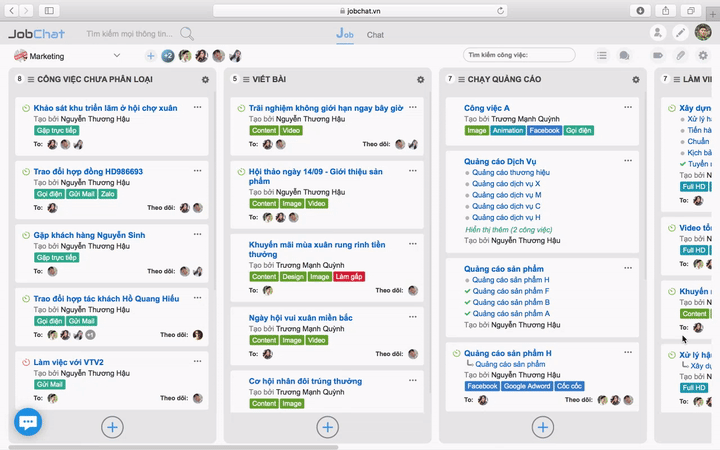Expand Hiển thị thêm (2 công việc)
720x450 pixels.
click(x=508, y=230)
